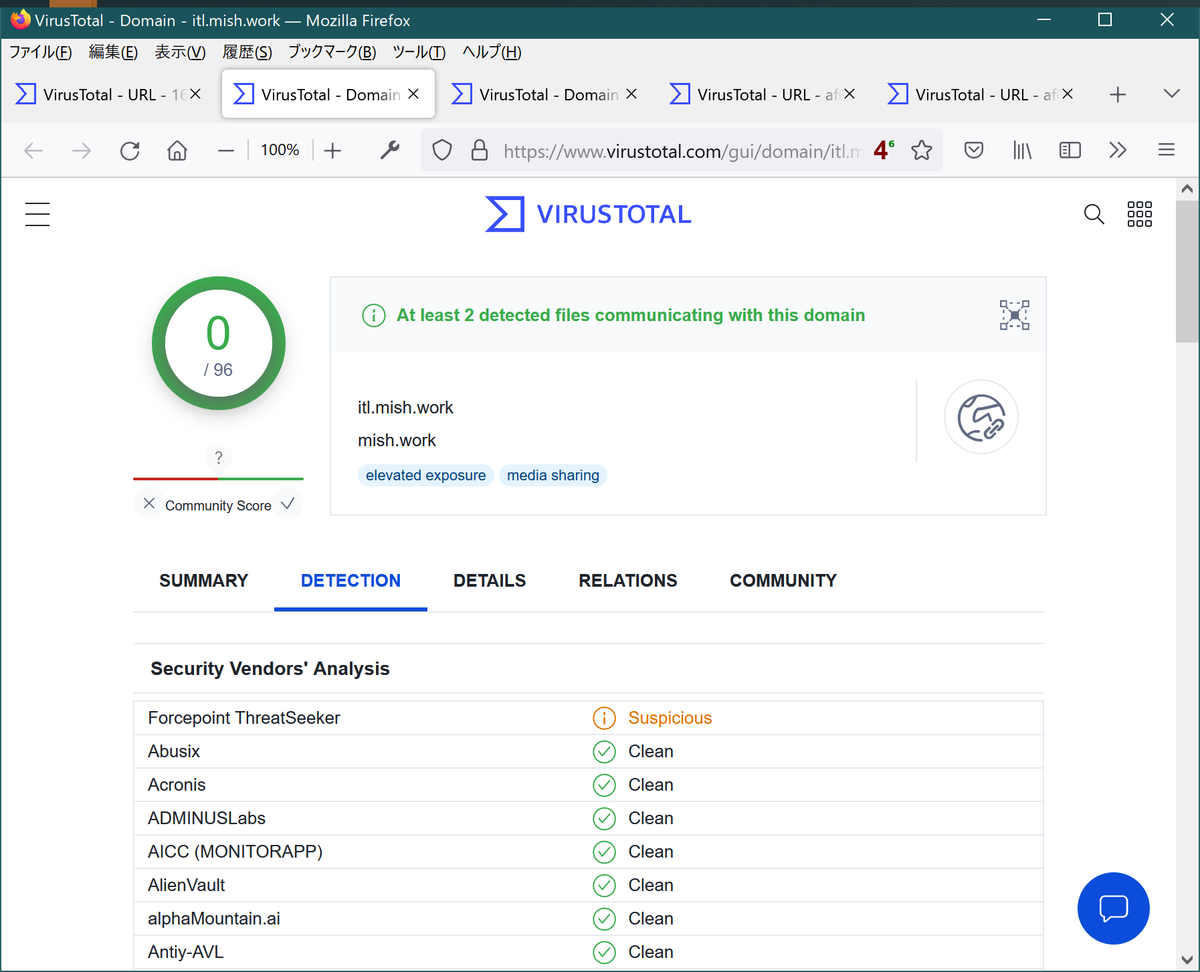Open the Pocket save icon
Screen dimensions: 1200x972
(x=974, y=150)
